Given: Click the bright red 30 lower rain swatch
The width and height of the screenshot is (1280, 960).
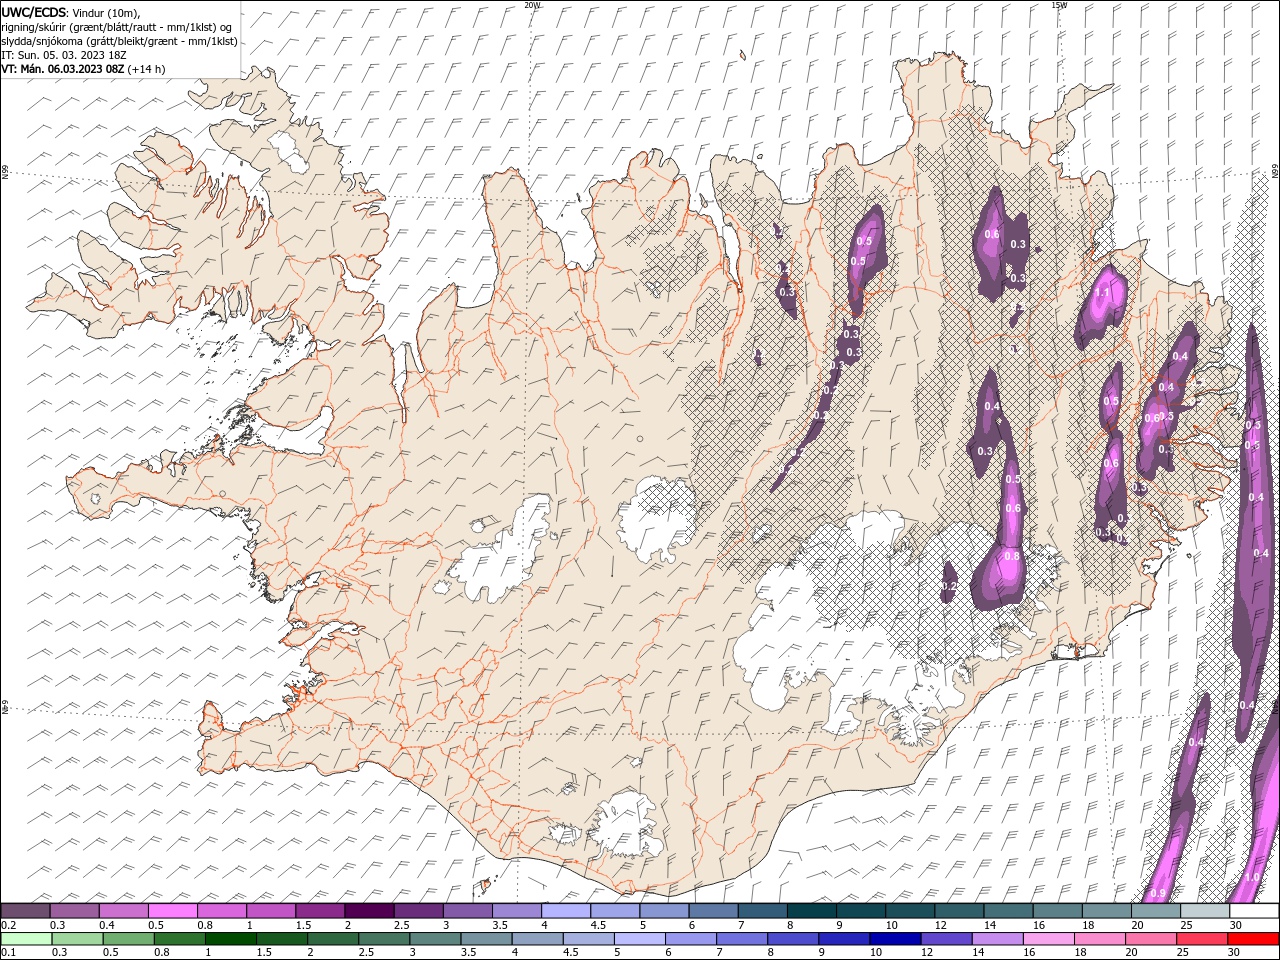Looking at the screenshot, I should [x=1253, y=939].
